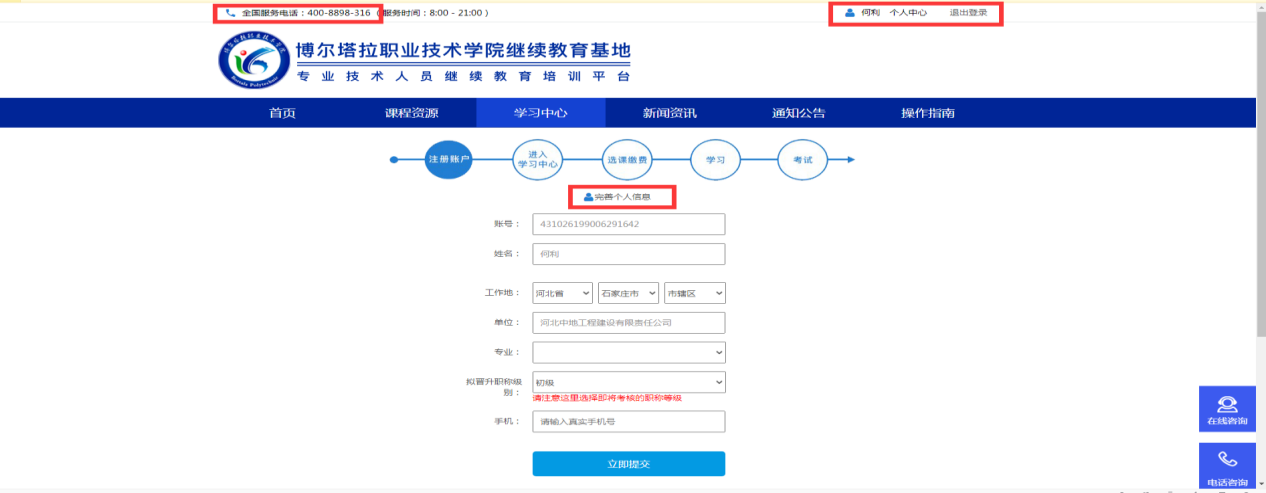Click the 注册账户 step circle
Viewport: 1266px width, 493px height.
448,159
